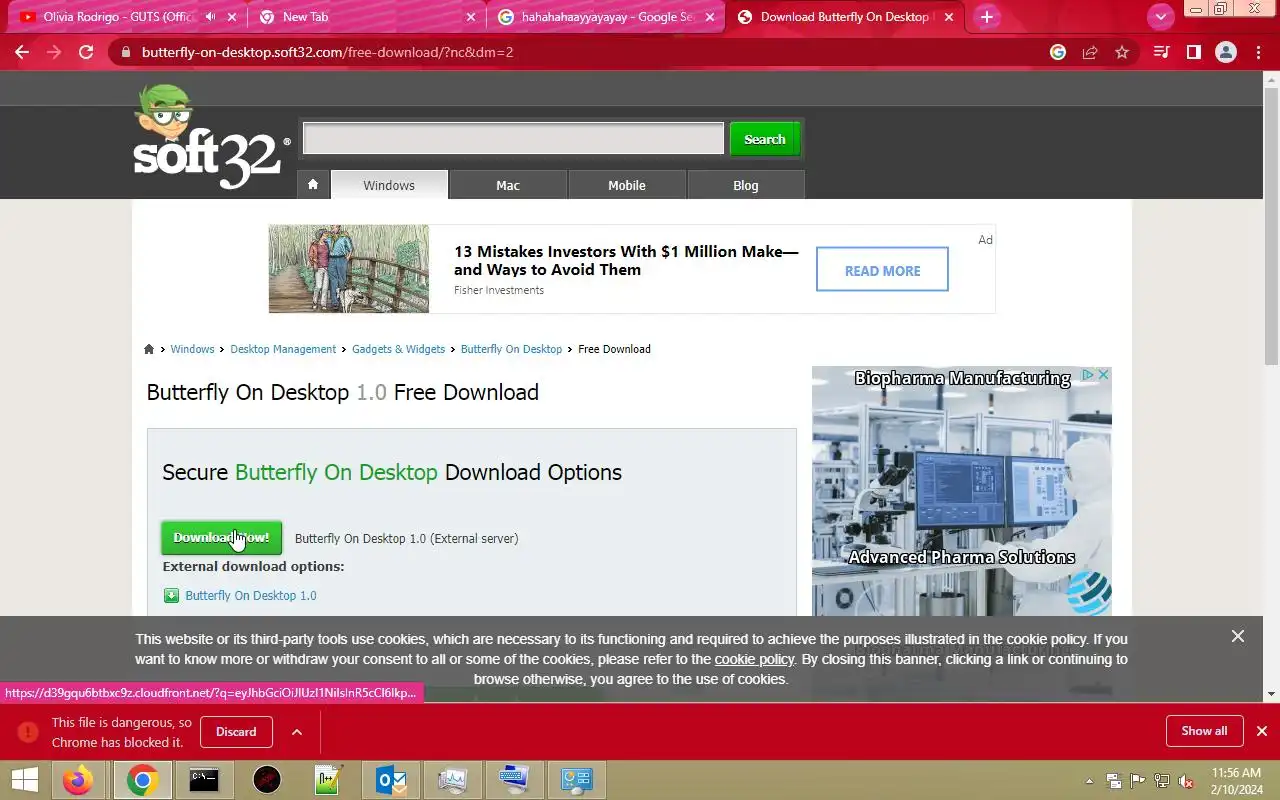
Task: Select the New Tab tab
Action: 367,17
